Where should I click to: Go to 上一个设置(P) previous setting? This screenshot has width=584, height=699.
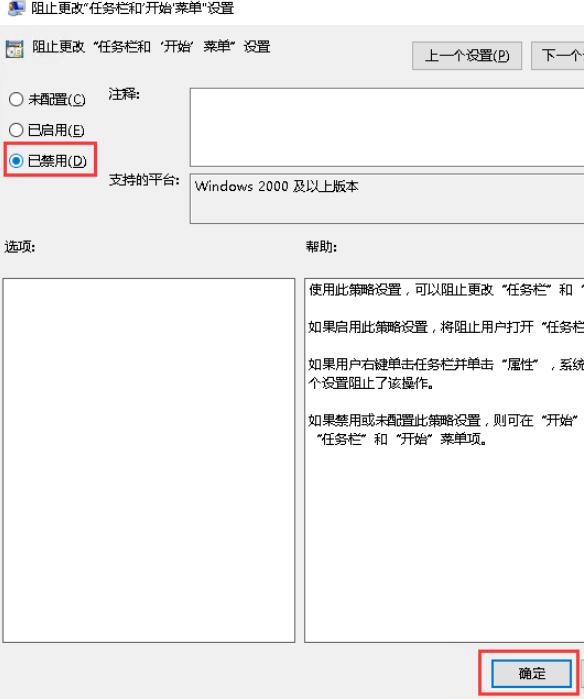[467, 56]
